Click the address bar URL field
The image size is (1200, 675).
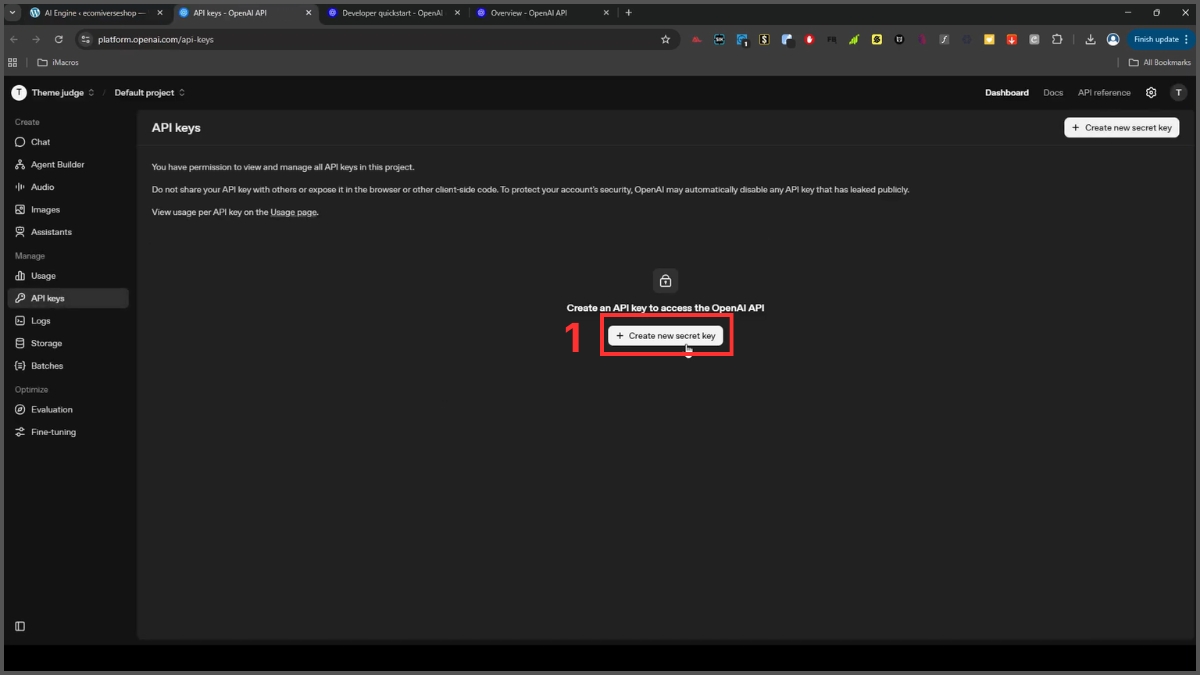pos(375,39)
